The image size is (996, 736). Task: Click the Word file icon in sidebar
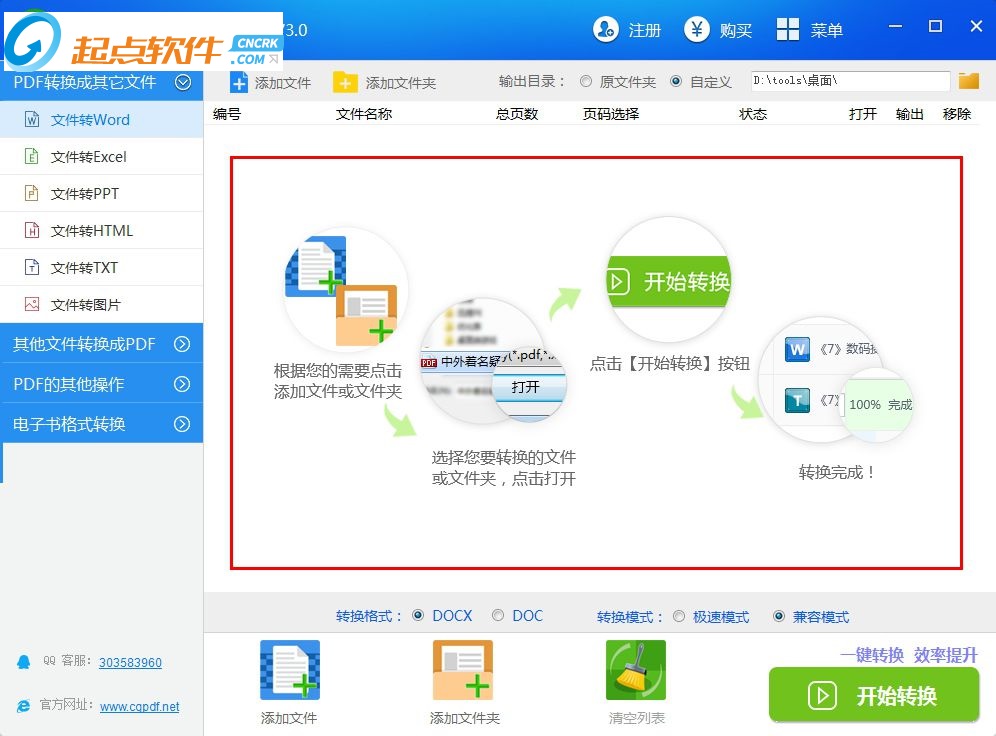pyautogui.click(x=32, y=119)
